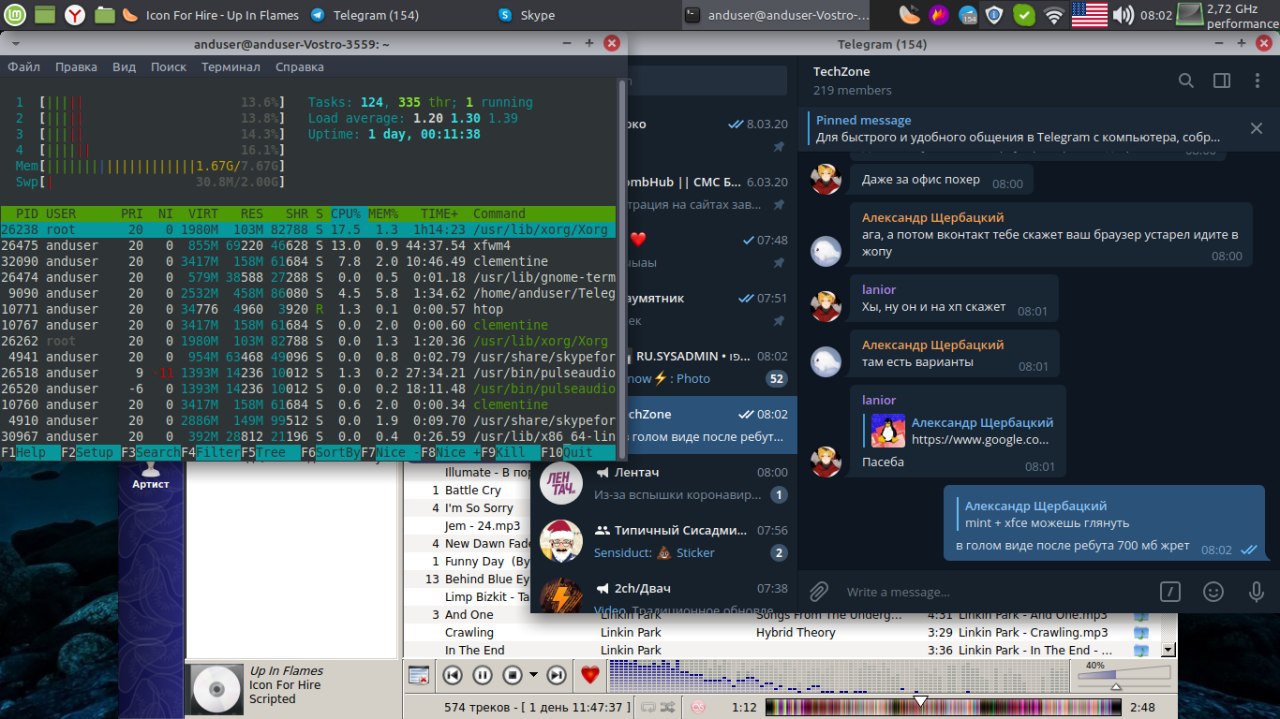Viewport: 1280px width, 719px height.
Task: Open the Pinned message banner
Action: (1020, 128)
